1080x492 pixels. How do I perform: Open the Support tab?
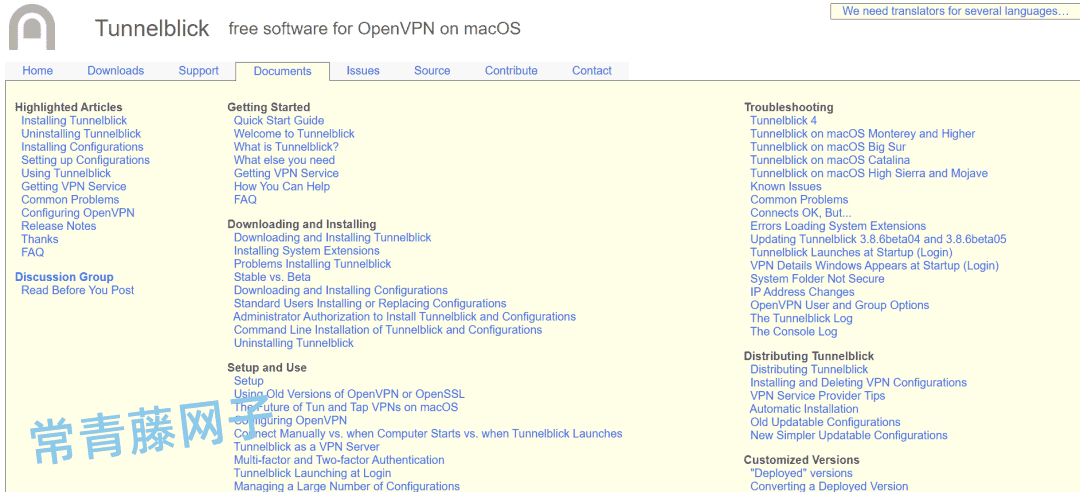tap(198, 71)
